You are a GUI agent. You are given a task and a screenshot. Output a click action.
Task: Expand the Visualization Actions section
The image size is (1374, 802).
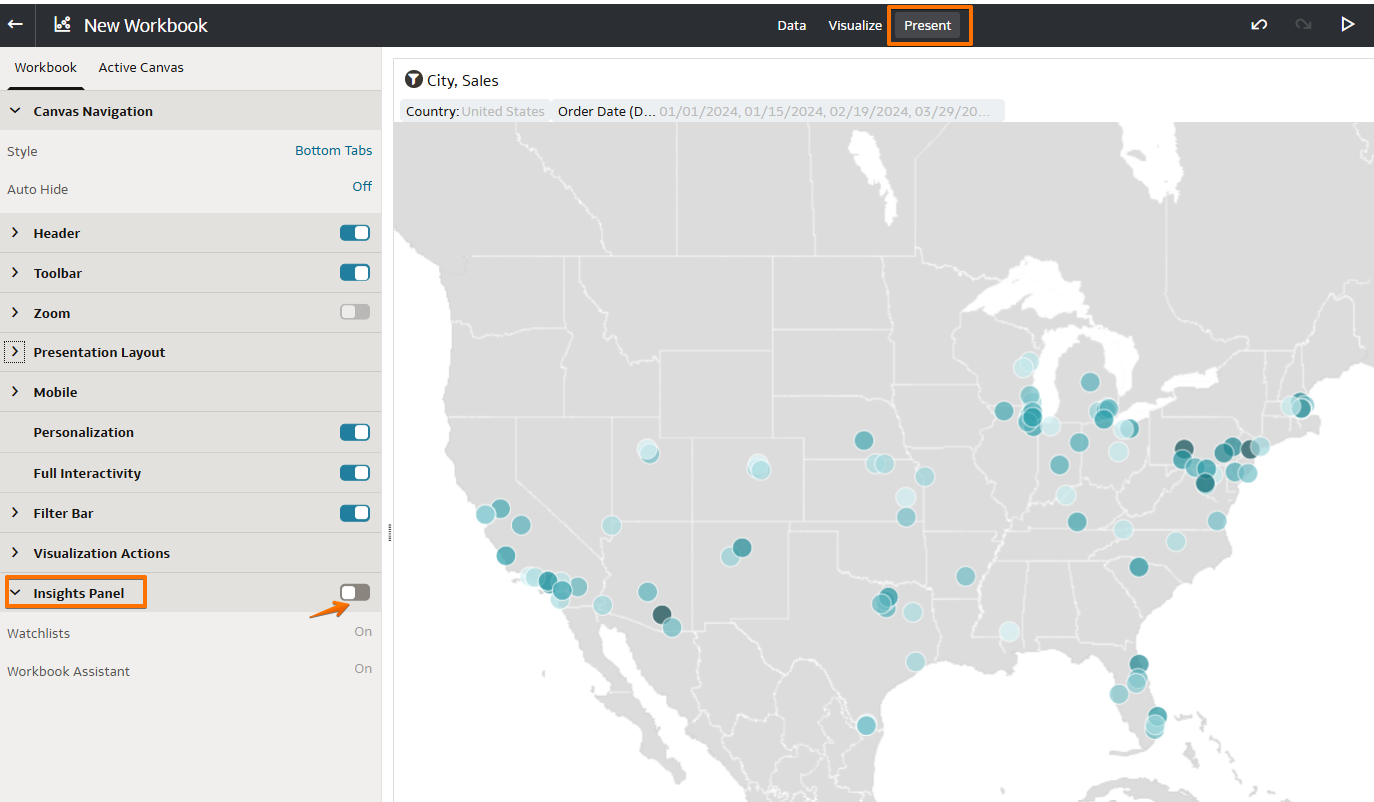(x=15, y=553)
